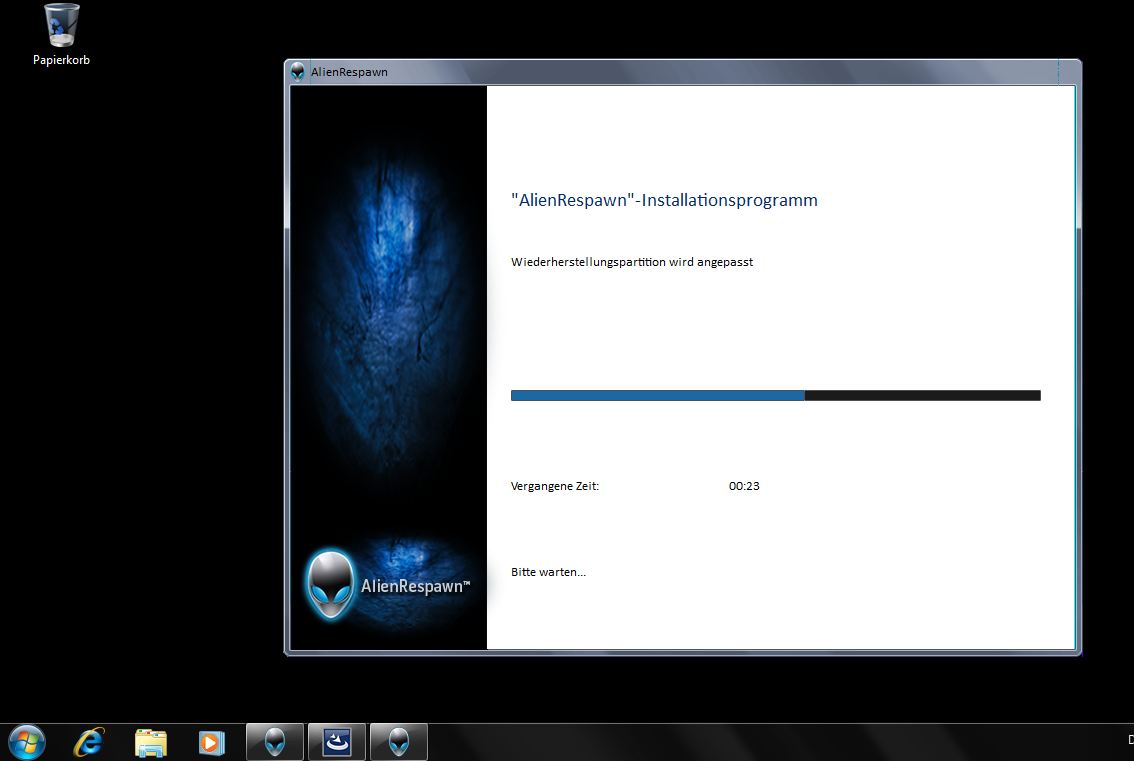
Task: Select the Papierkorb desktop icon
Action: (x=61, y=35)
